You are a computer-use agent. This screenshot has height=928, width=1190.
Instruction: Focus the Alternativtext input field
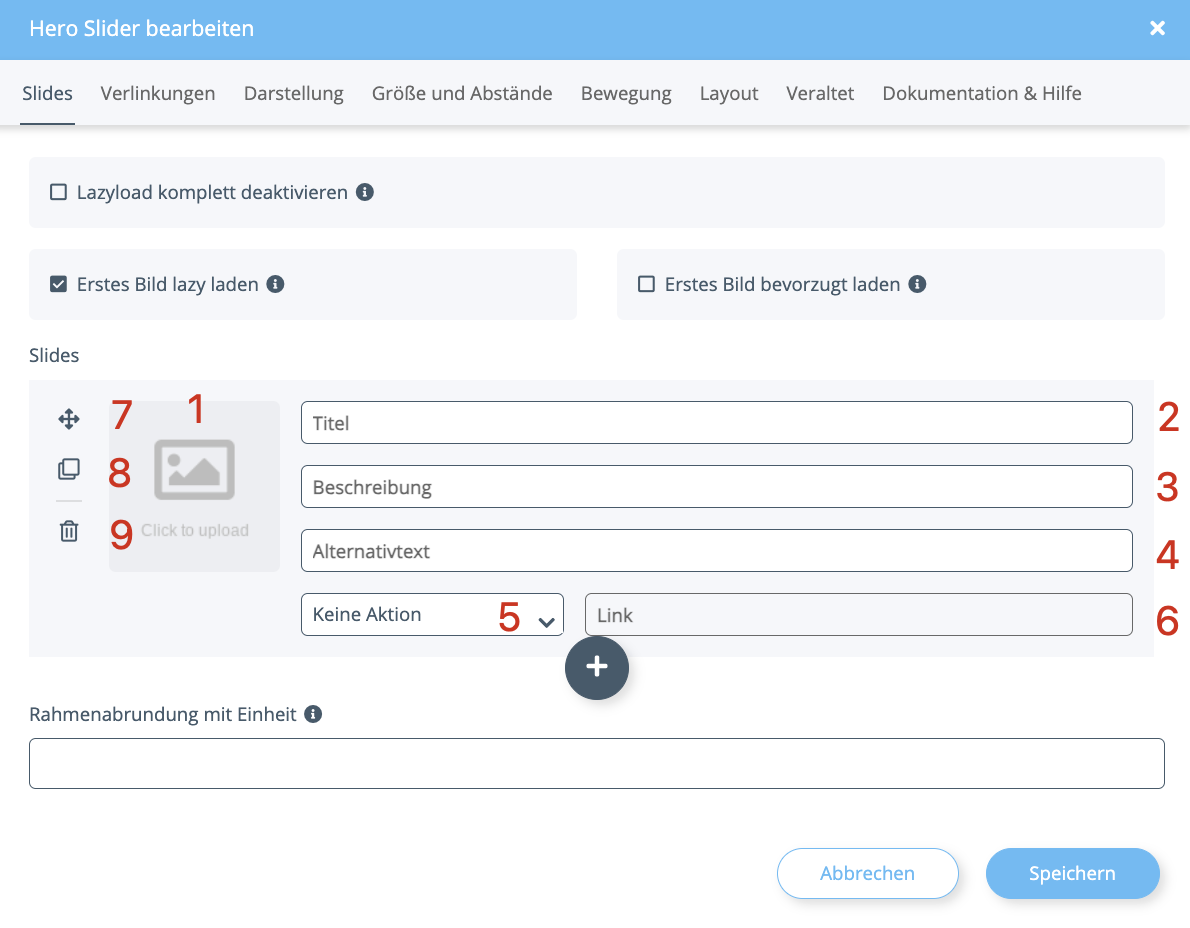pos(716,550)
